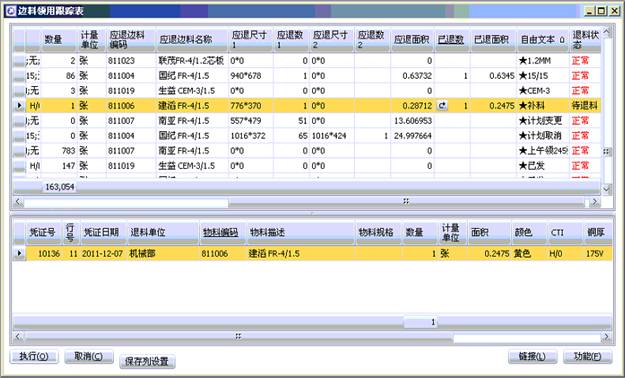Viewport: 625px width, 378px height.
Task: Select cell ★计划取消
Action: [x=543, y=136]
